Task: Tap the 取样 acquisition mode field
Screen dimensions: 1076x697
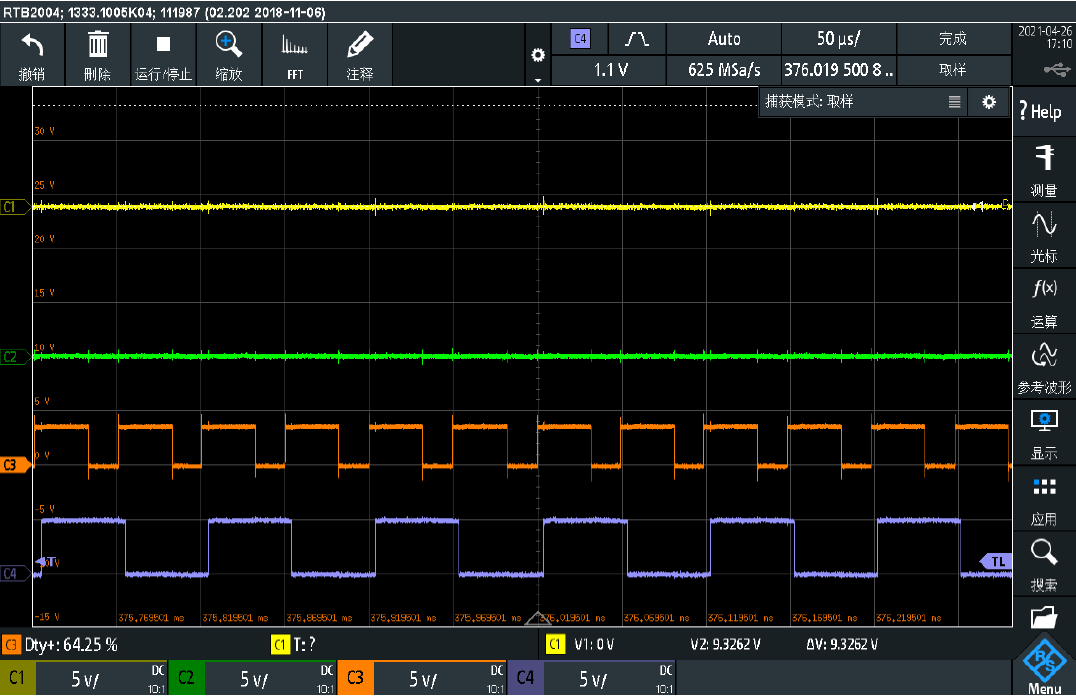Action: click(953, 70)
